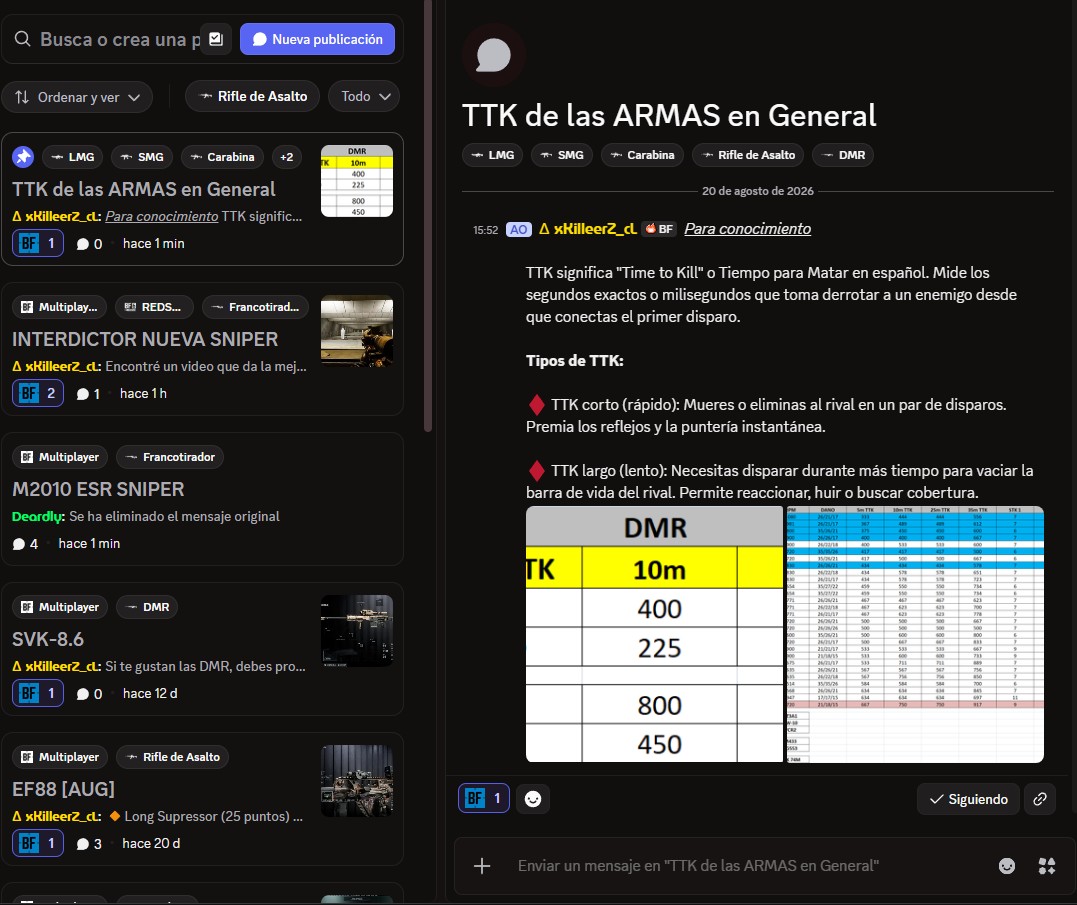This screenshot has height=905, width=1077.
Task: Open SVK-8.6 post
Action: point(48,639)
